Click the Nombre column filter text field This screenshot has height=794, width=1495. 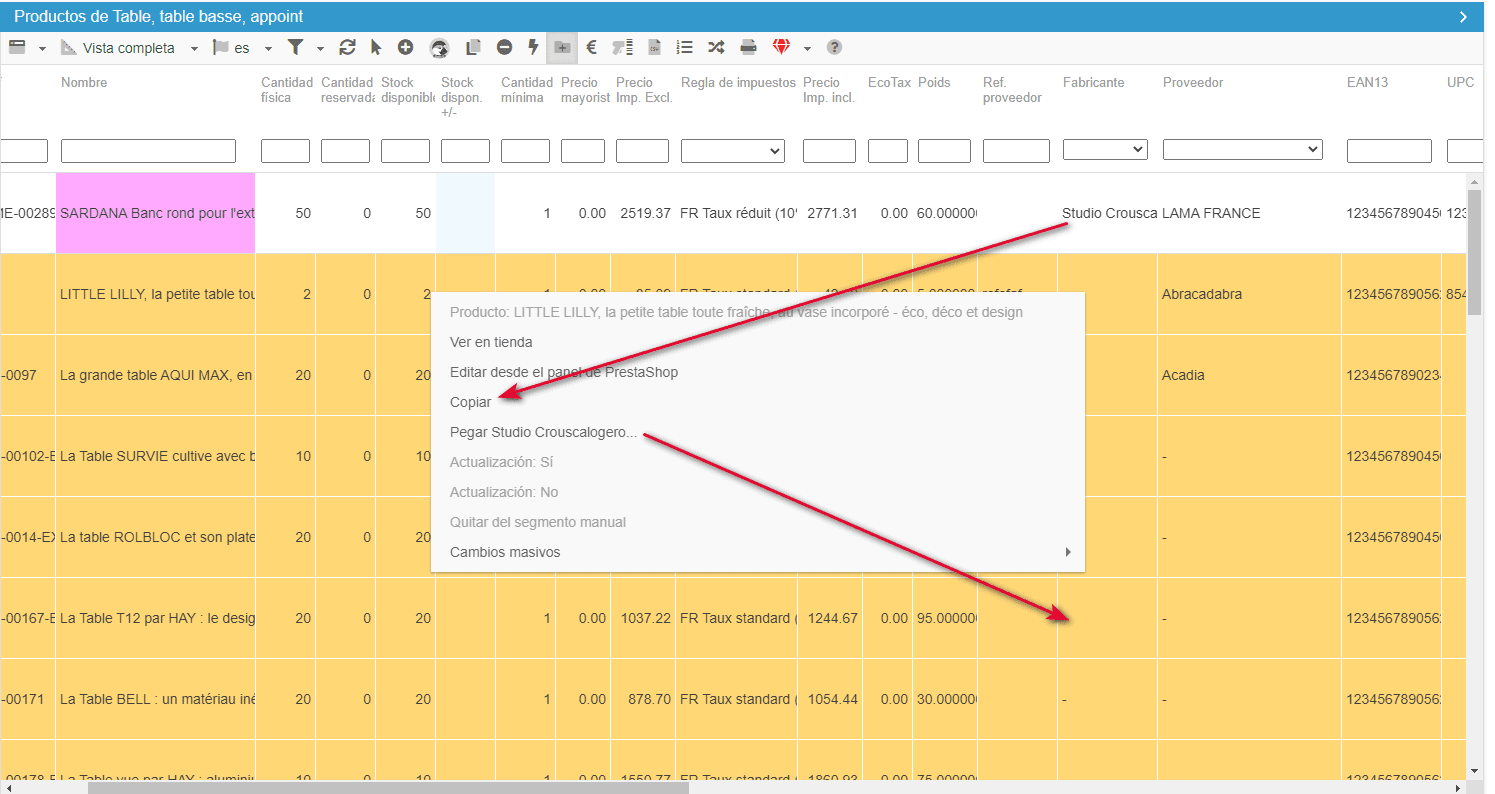(148, 151)
